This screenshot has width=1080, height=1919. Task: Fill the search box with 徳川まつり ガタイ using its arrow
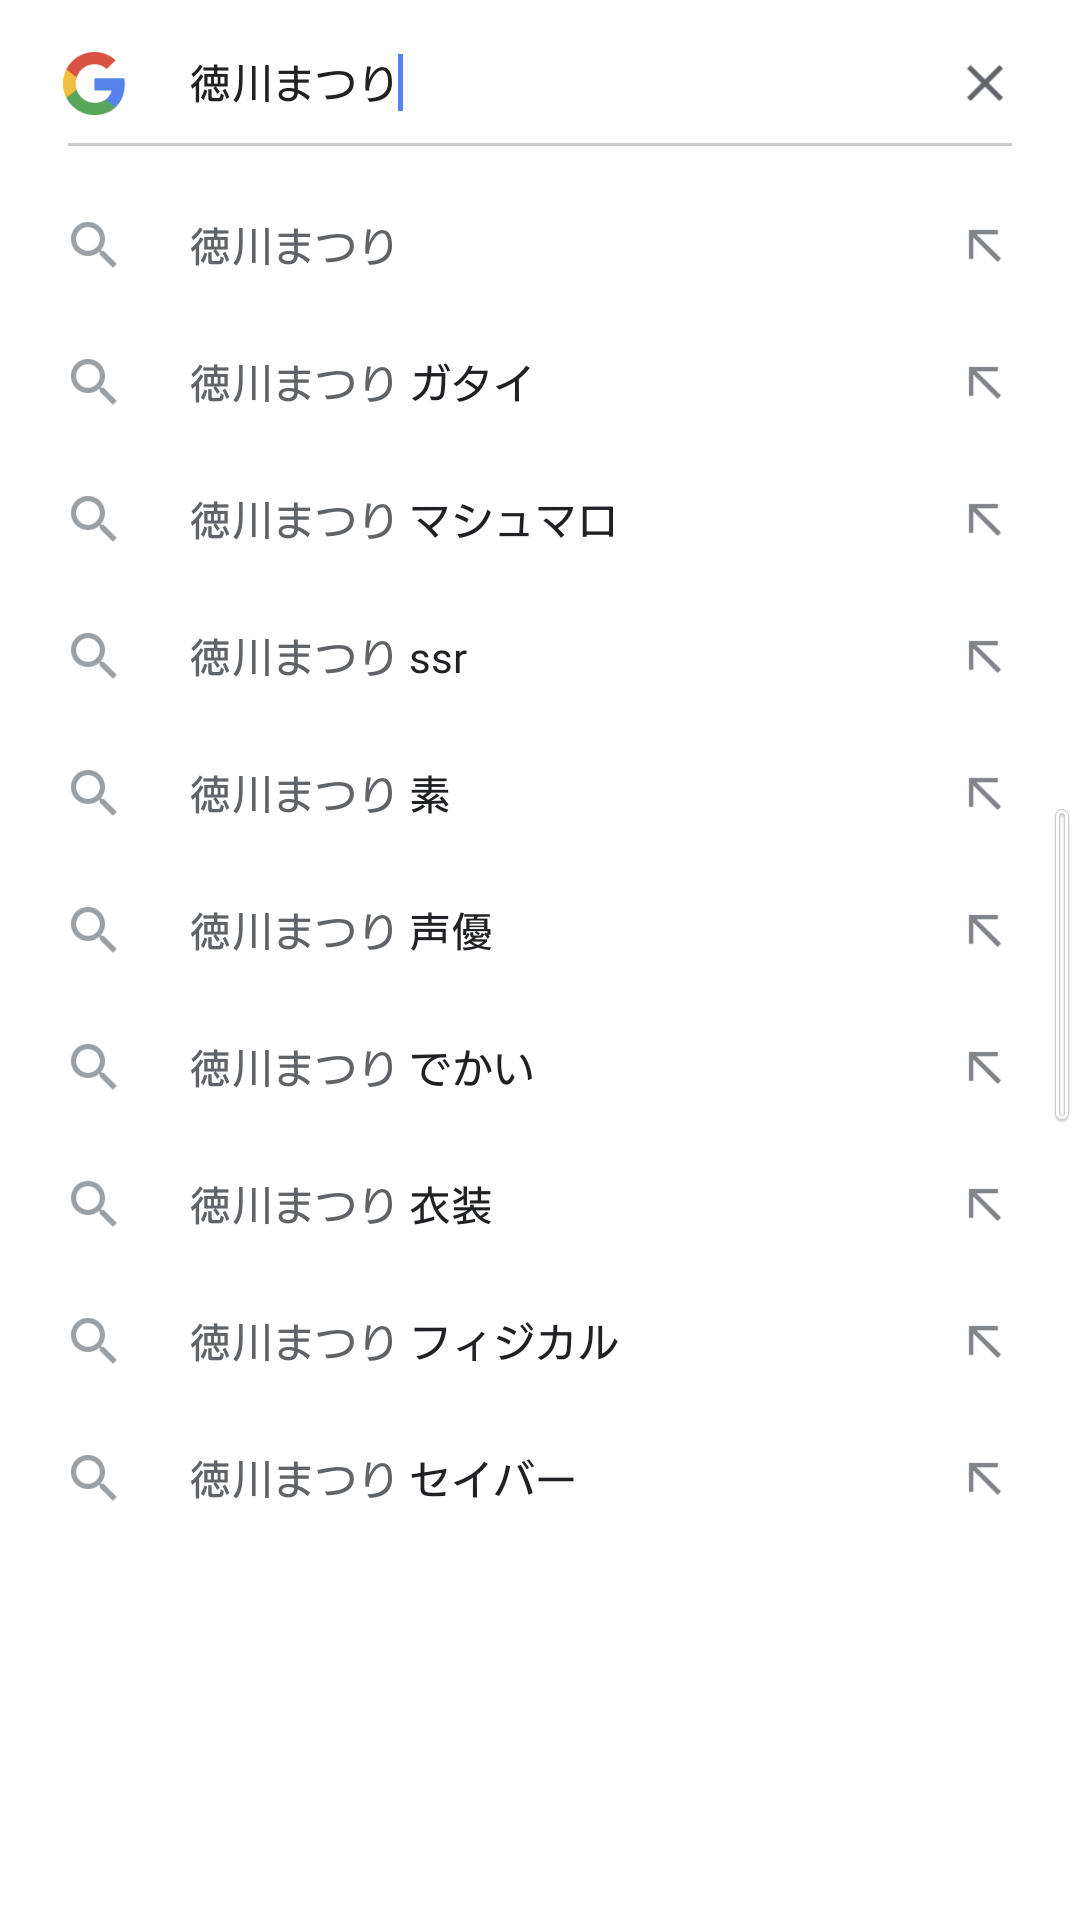[984, 383]
